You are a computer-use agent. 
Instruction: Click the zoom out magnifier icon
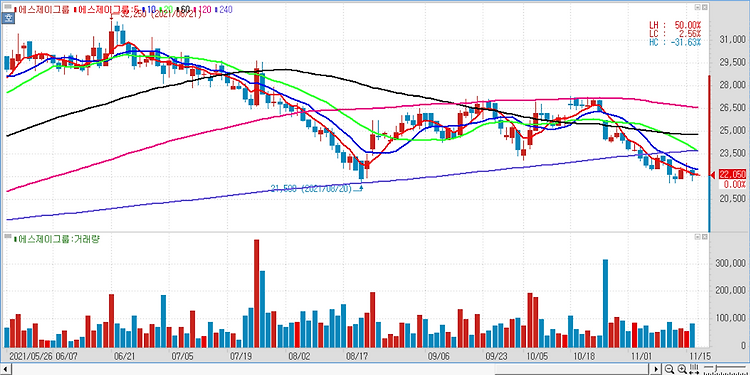click(670, 369)
